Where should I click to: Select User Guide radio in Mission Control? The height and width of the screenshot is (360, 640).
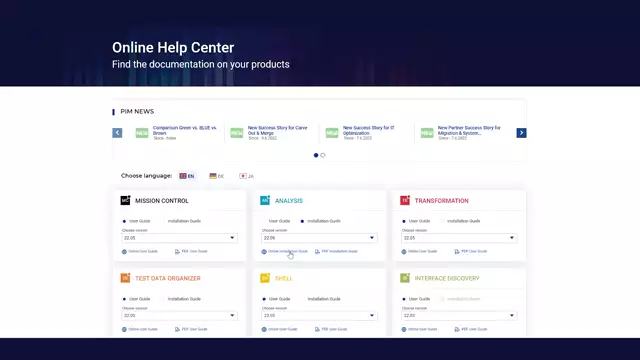(124, 221)
